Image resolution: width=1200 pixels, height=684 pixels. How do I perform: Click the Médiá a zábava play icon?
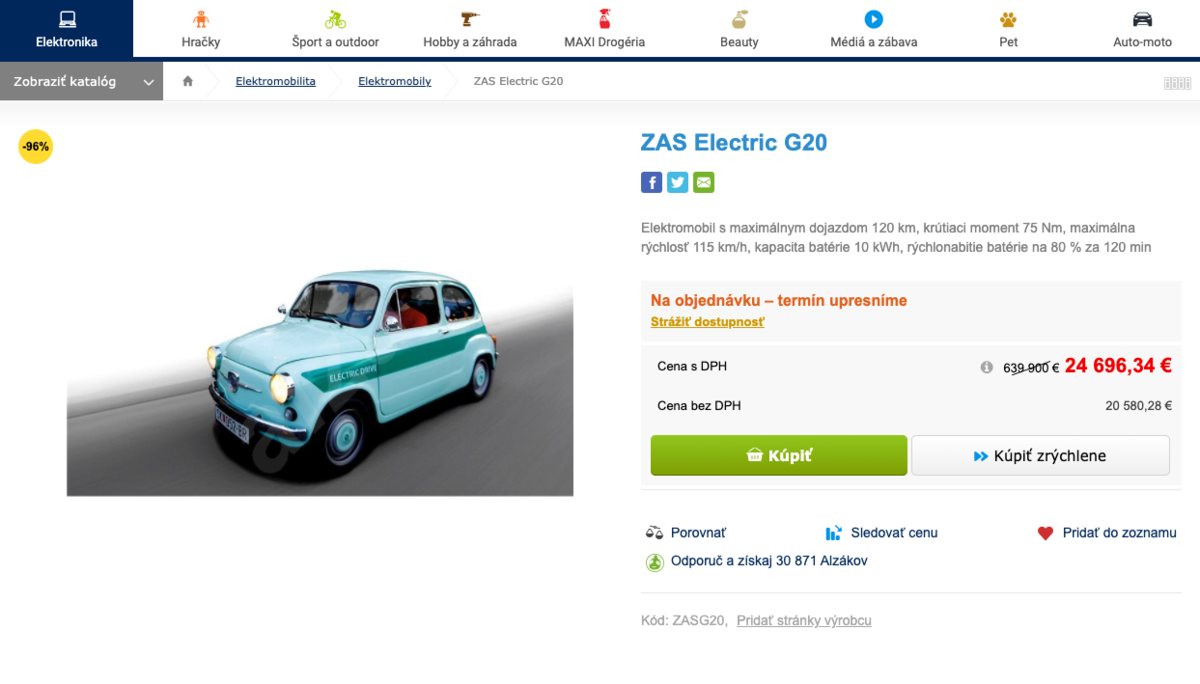coord(871,17)
